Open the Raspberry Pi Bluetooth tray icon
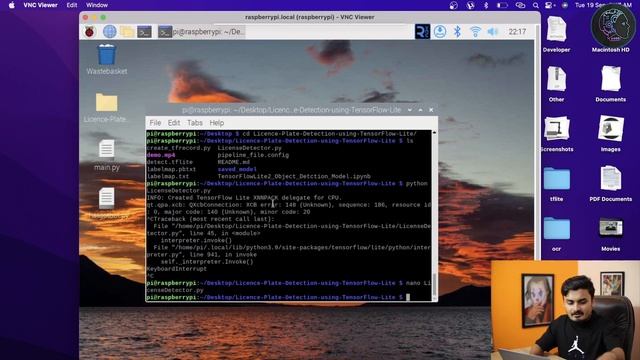 (x=458, y=31)
